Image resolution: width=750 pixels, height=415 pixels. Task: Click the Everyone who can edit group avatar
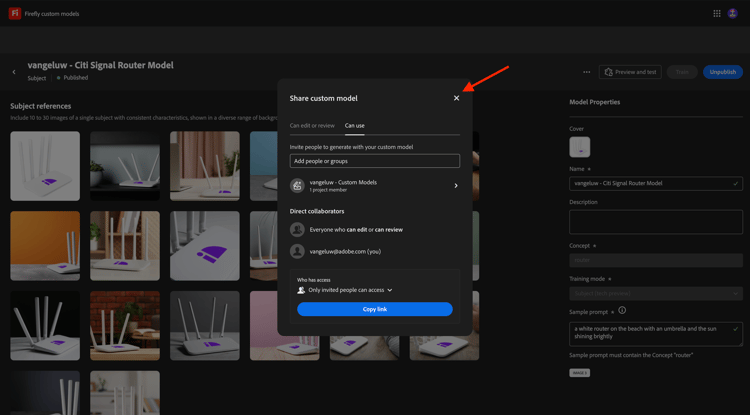(297, 229)
